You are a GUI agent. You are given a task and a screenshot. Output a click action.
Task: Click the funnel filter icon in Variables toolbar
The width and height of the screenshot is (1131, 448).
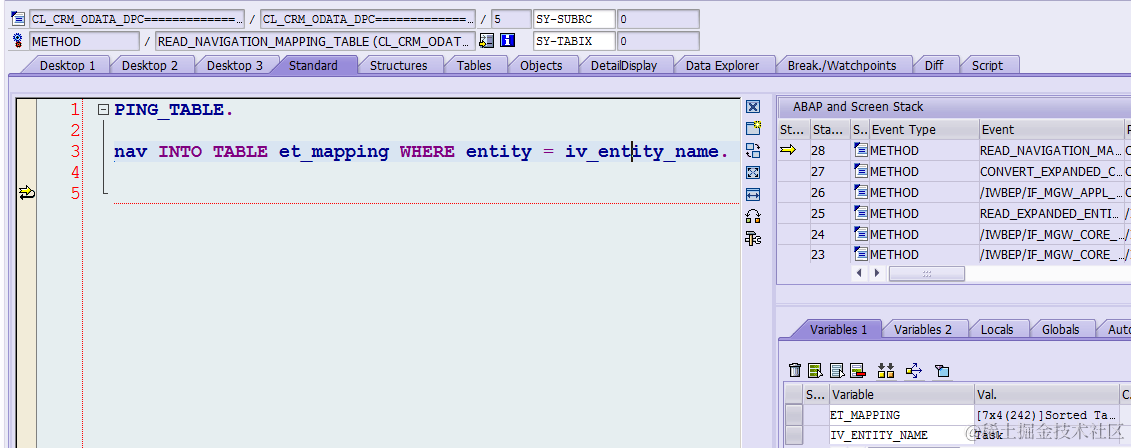pyautogui.click(x=942, y=371)
